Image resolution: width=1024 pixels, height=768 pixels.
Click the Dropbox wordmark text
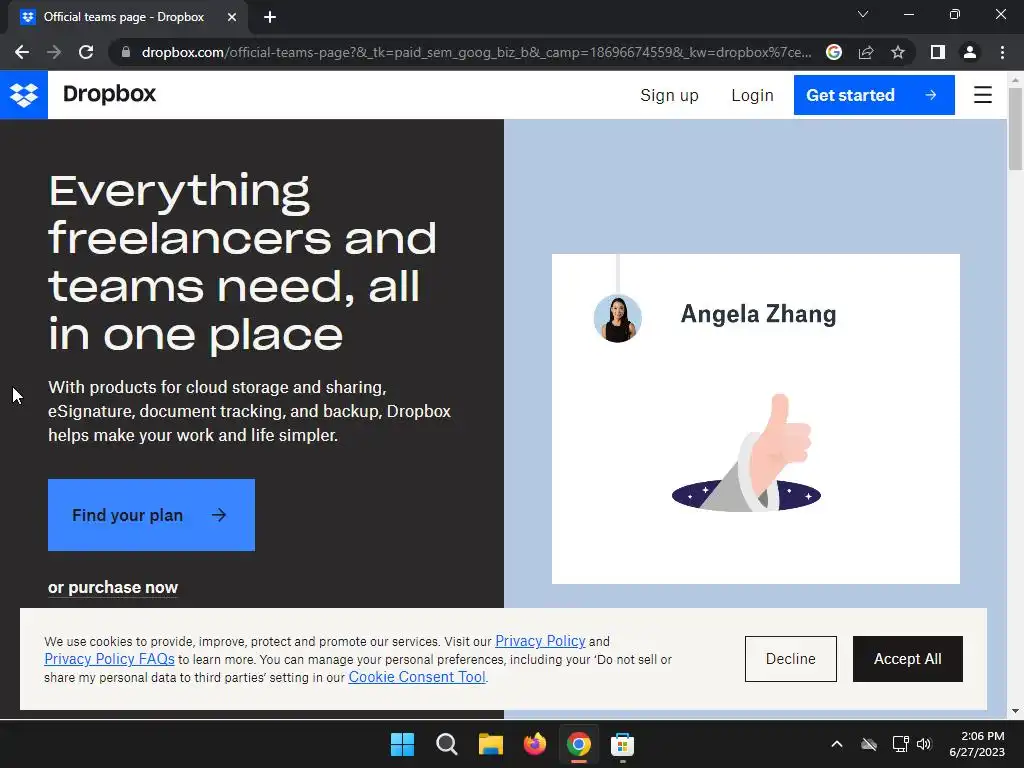pos(109,94)
